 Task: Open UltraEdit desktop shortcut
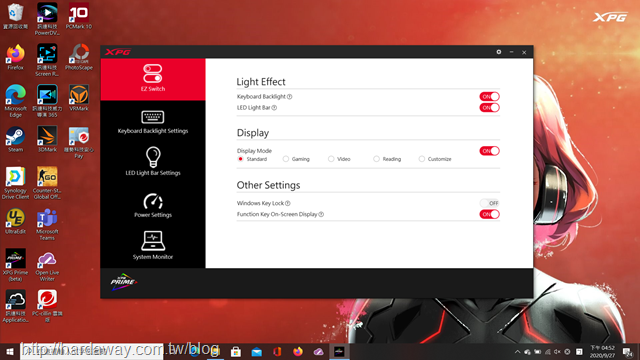coord(16,221)
